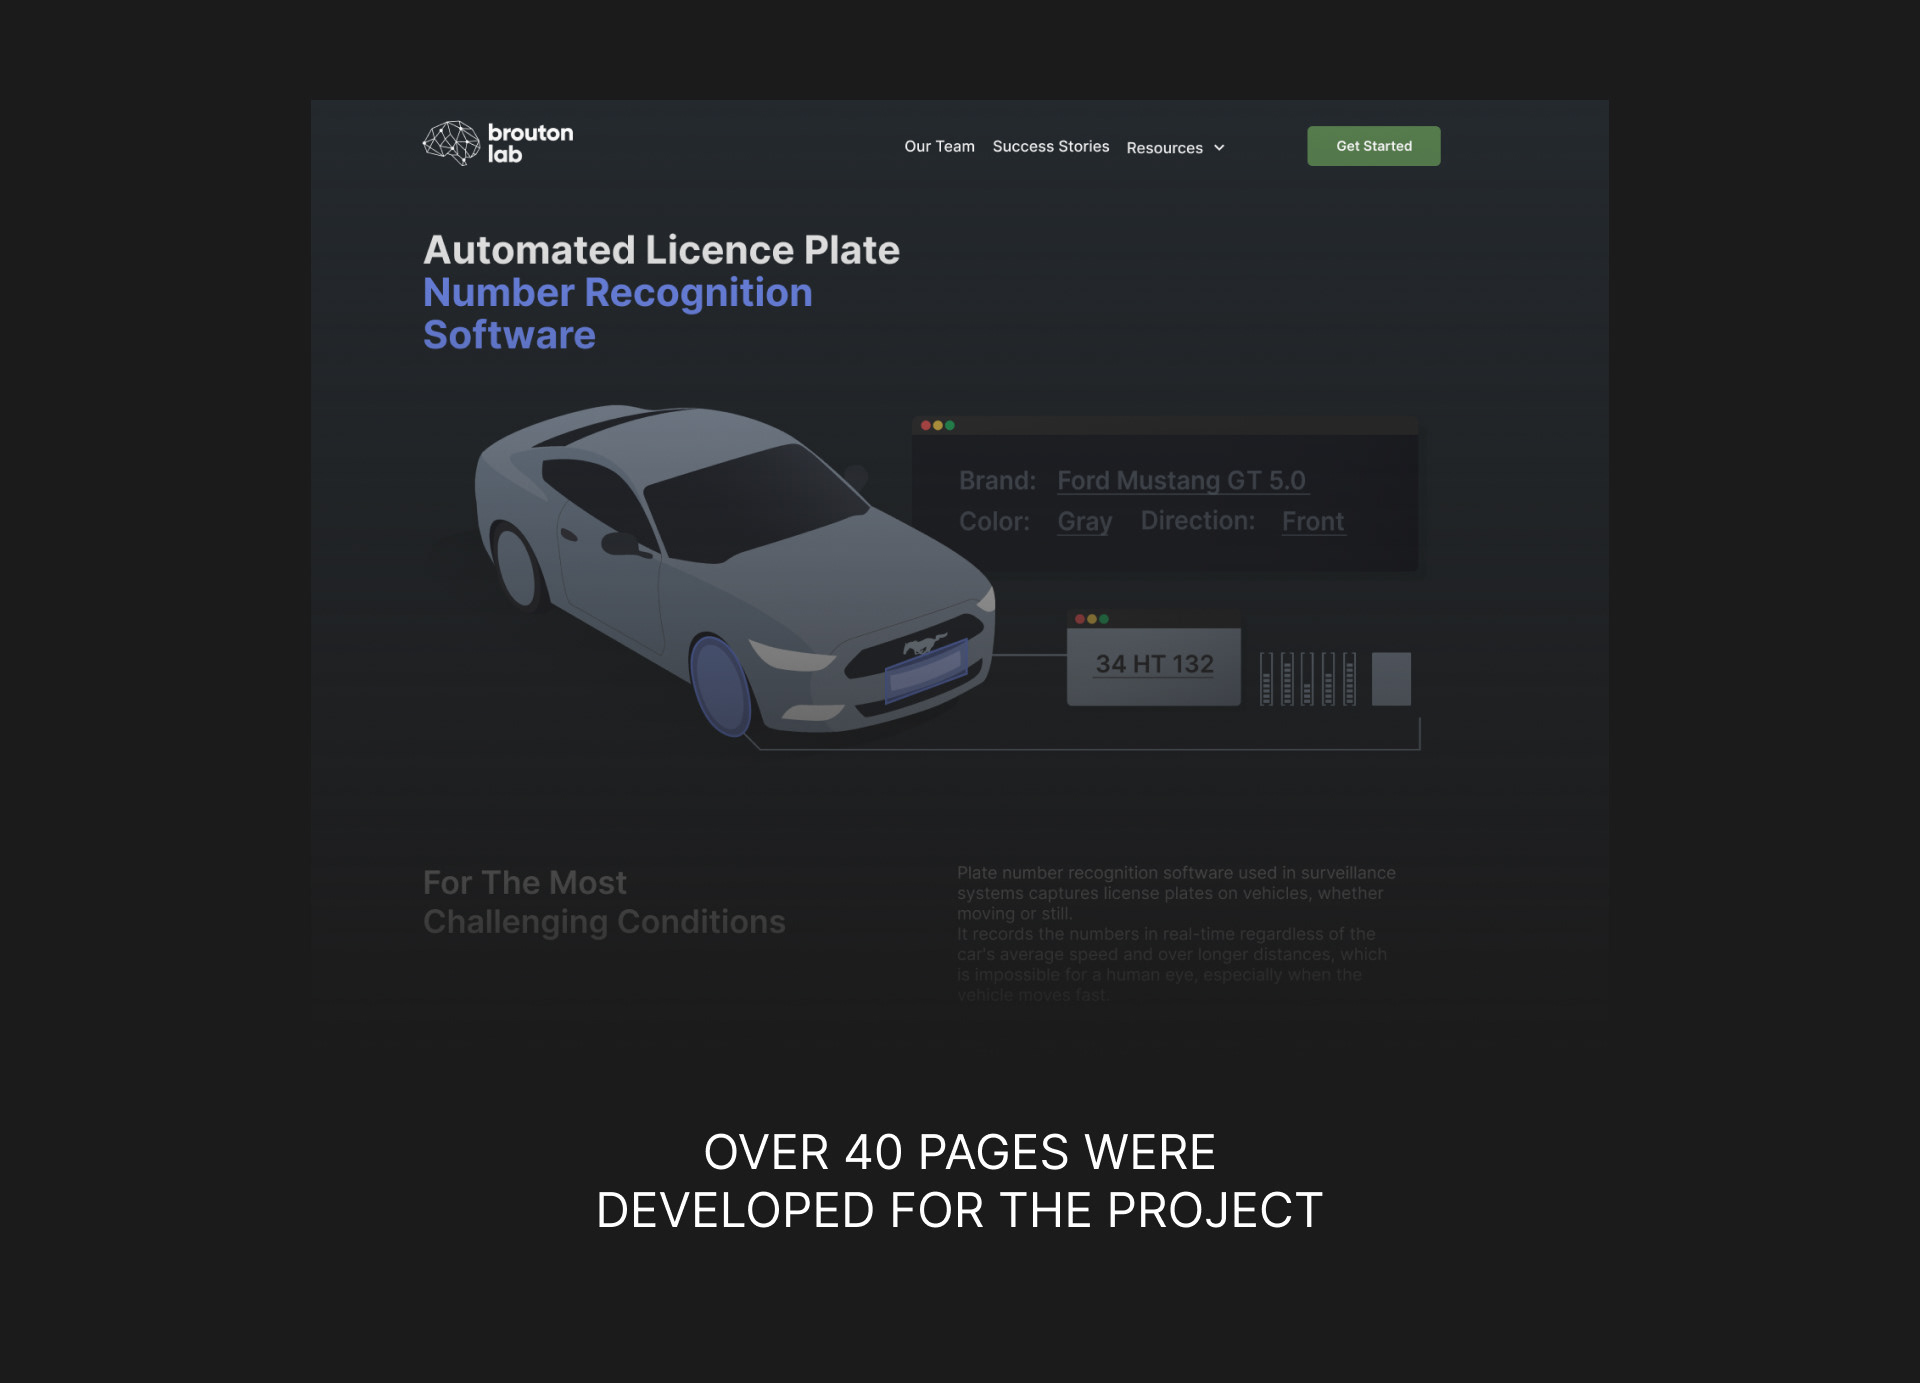Click the green dot on brand window

click(x=950, y=426)
